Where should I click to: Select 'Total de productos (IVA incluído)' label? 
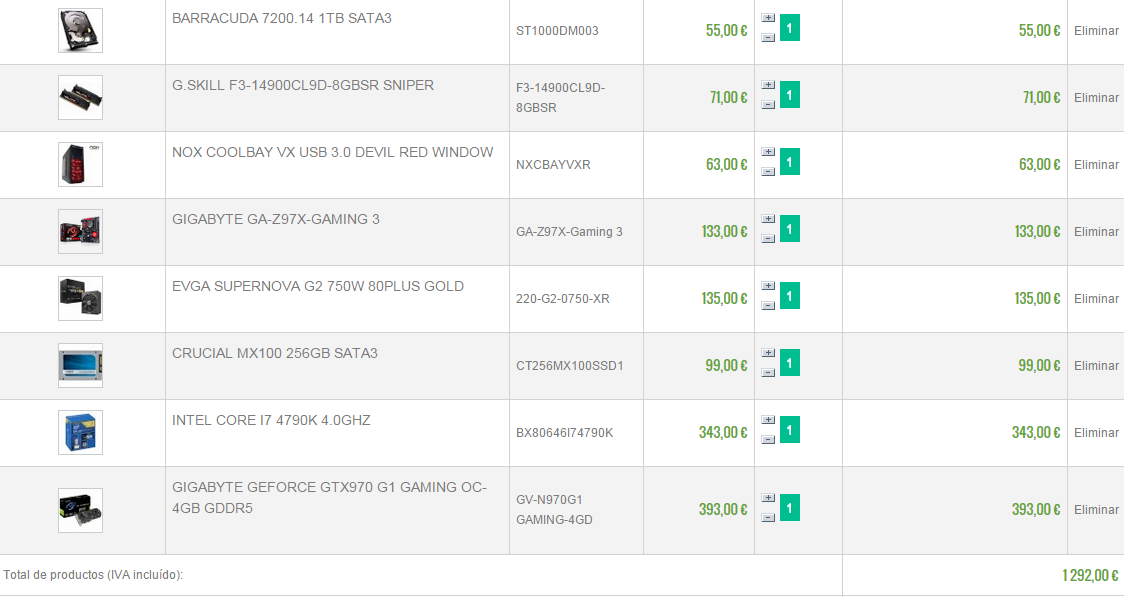pyautogui.click(x=93, y=575)
